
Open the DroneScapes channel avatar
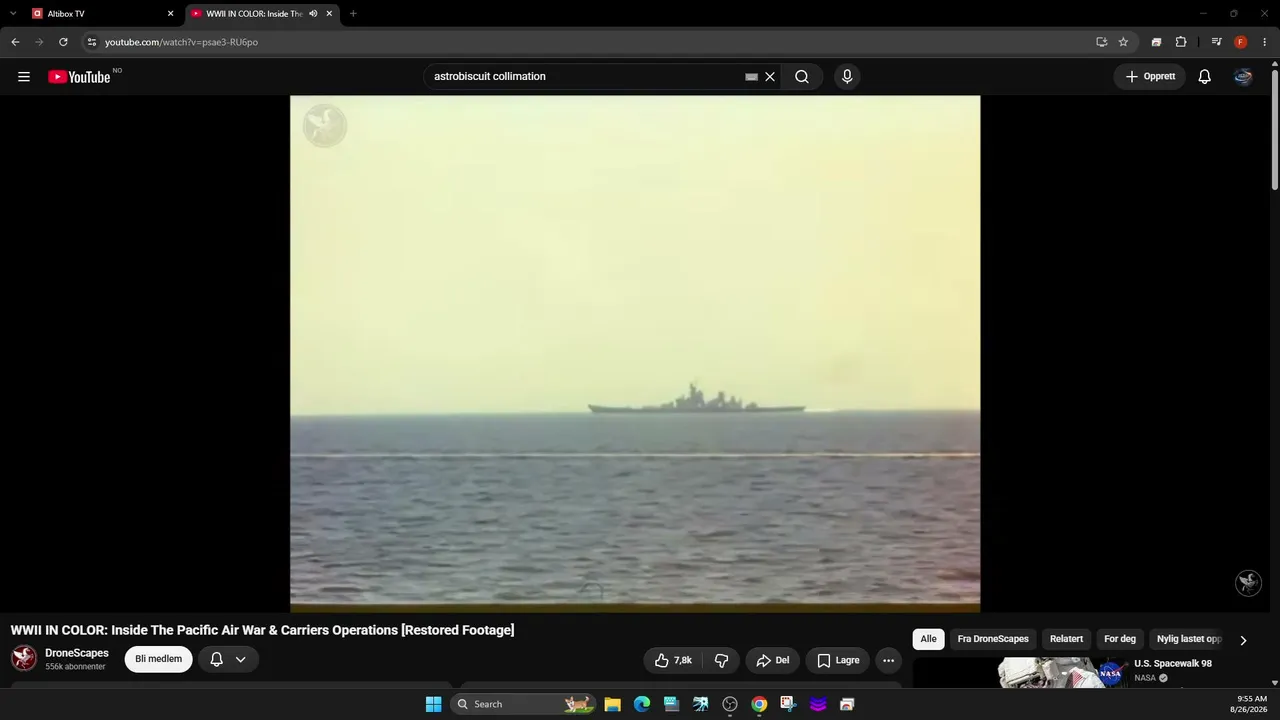(24, 658)
